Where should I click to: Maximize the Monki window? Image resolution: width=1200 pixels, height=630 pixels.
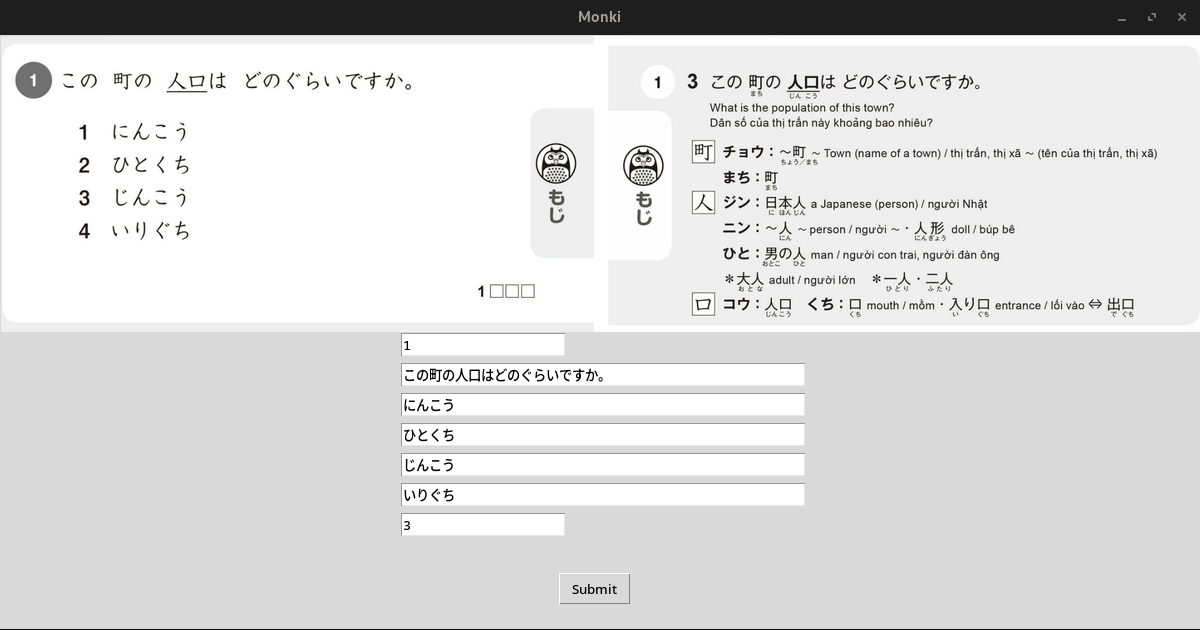1152,17
